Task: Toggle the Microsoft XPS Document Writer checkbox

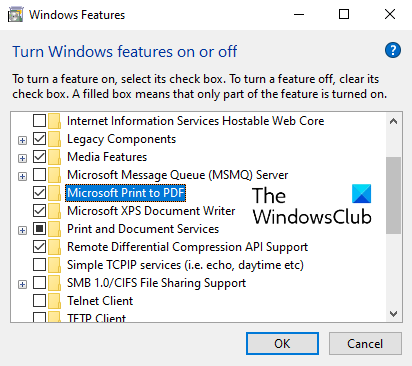Action: (39, 211)
